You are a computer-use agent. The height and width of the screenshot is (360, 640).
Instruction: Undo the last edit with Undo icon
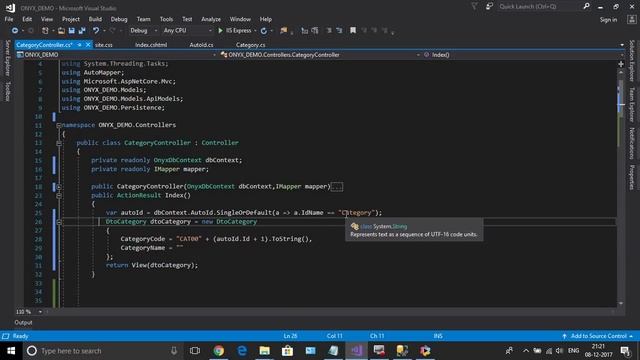tap(96, 31)
